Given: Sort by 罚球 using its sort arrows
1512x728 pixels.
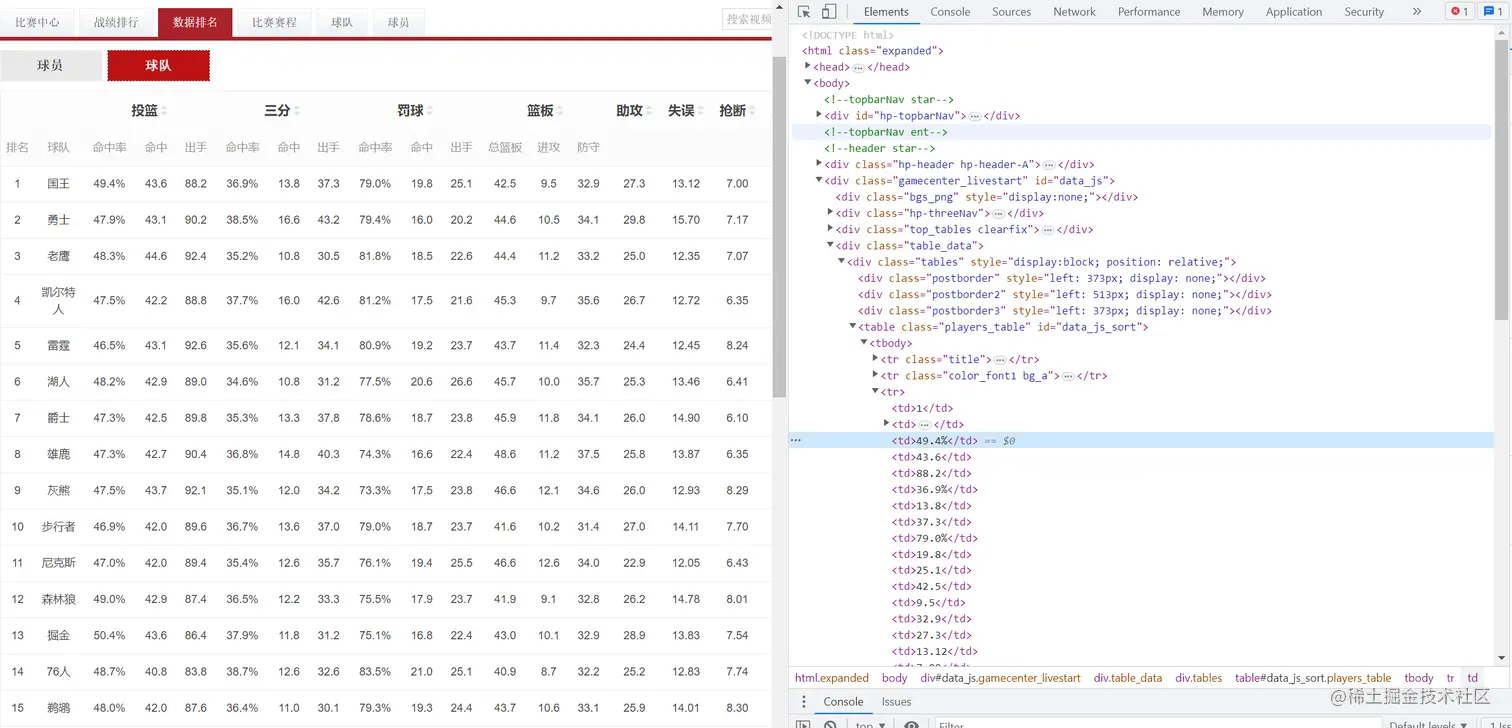Looking at the screenshot, I should click(x=430, y=111).
